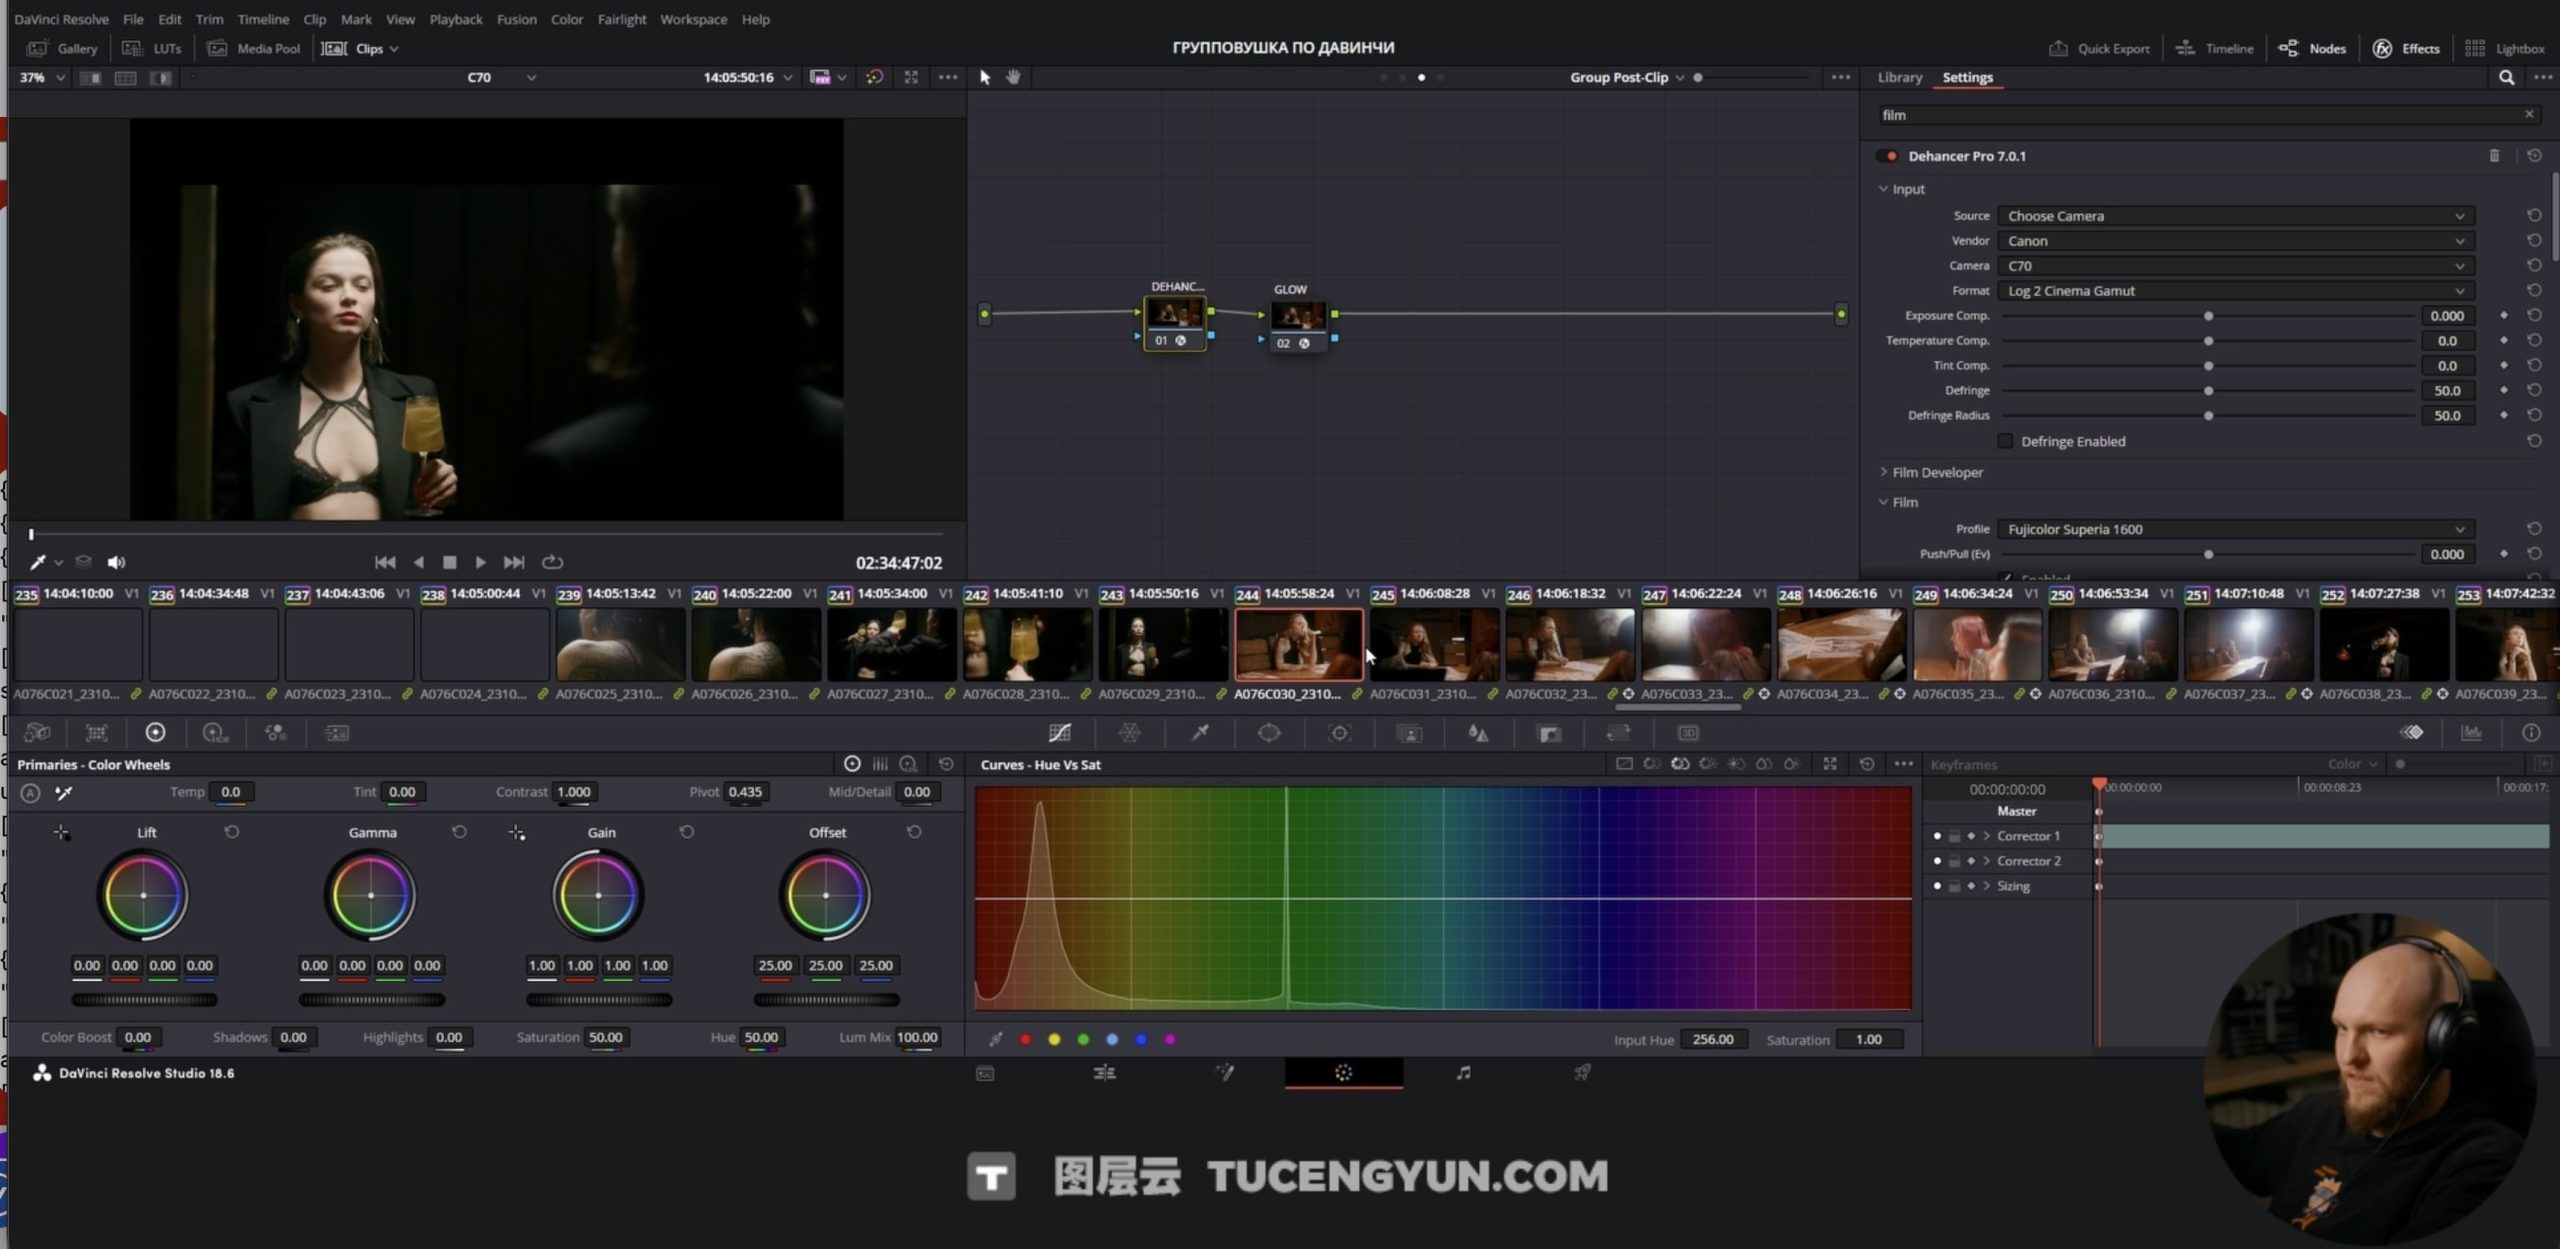The width and height of the screenshot is (2560, 1249).
Task: Click the hand pan tool in node editor
Action: pyautogui.click(x=1013, y=77)
